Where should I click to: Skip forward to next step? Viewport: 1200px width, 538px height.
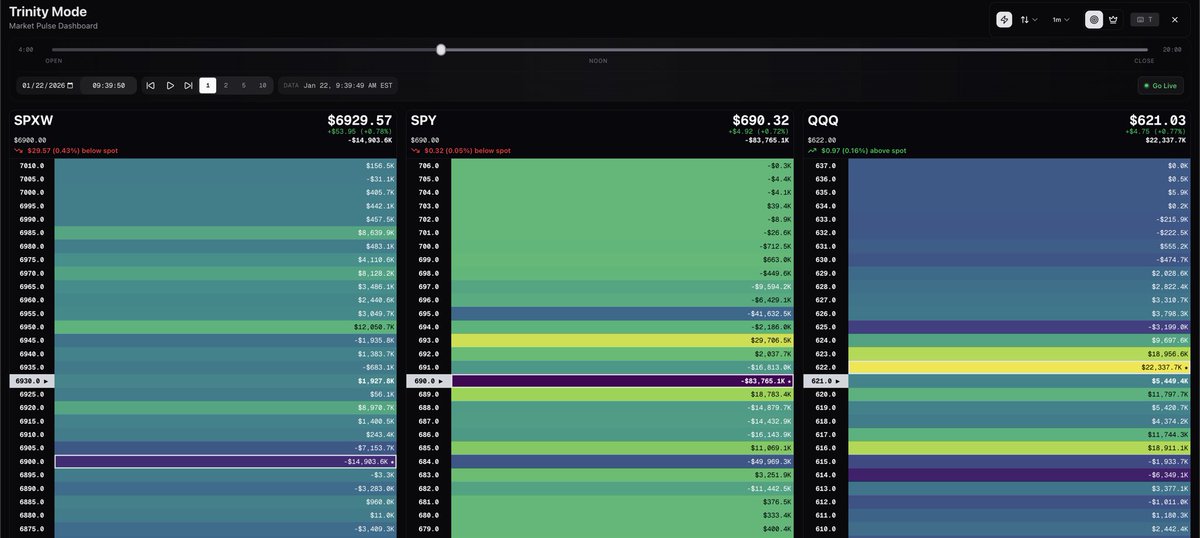pyautogui.click(x=188, y=86)
